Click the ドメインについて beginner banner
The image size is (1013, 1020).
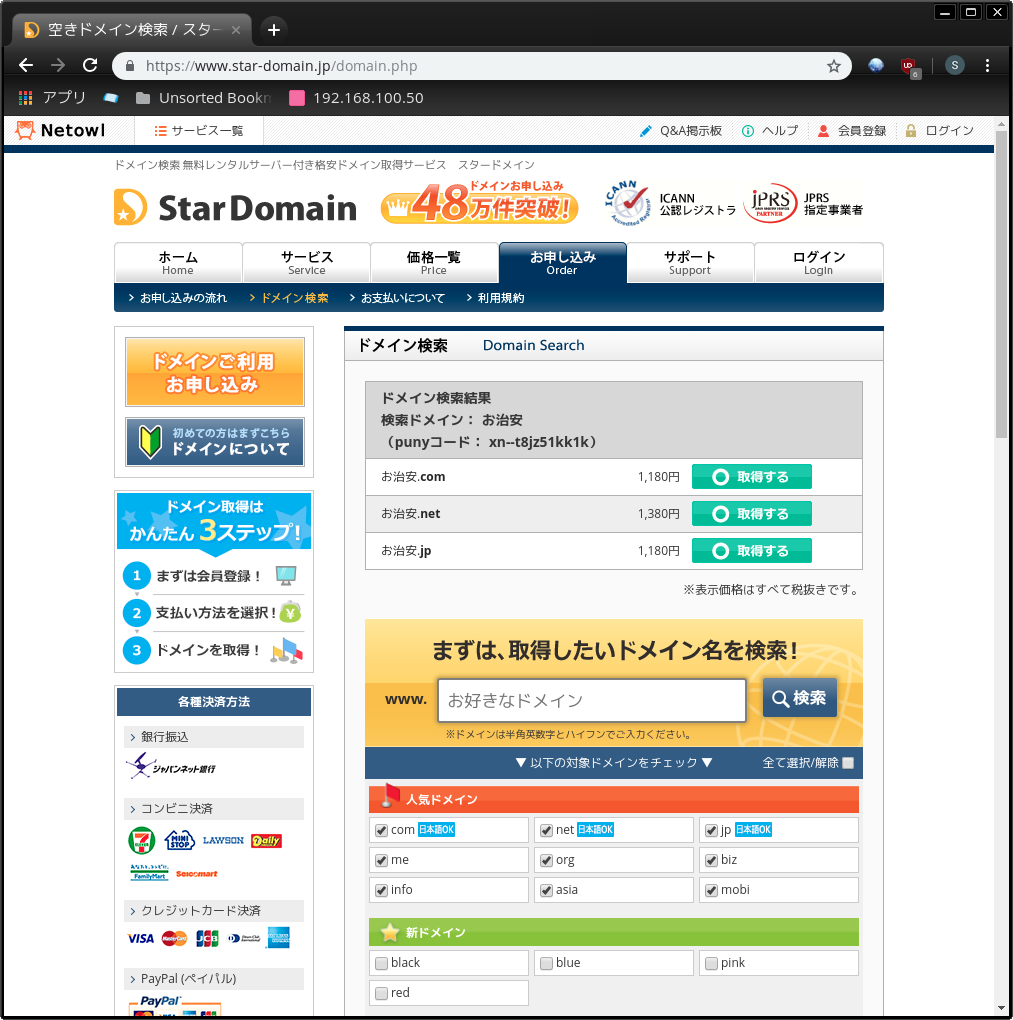(x=215, y=442)
